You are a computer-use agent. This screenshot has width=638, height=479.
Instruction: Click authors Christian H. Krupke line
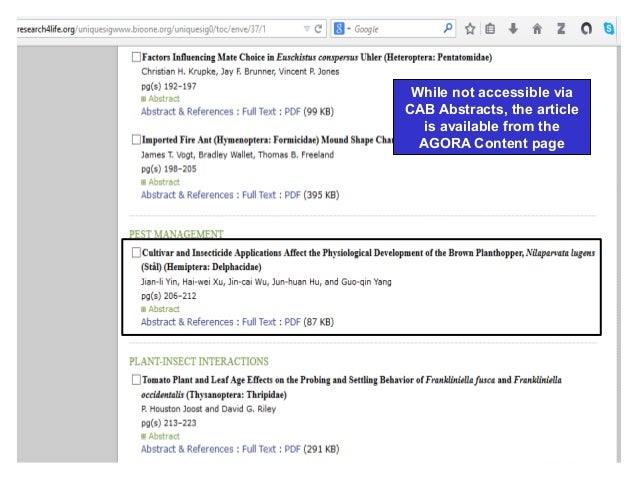(x=240, y=72)
